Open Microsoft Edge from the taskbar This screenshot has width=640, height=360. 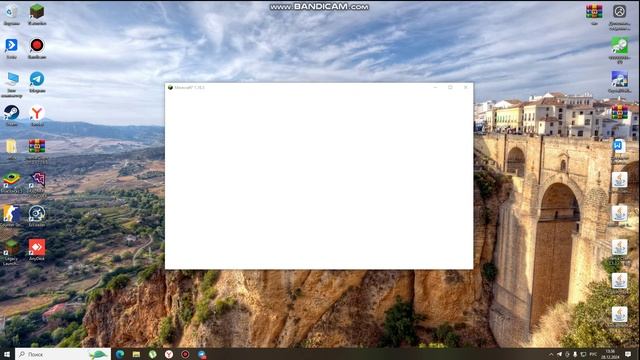point(120,354)
